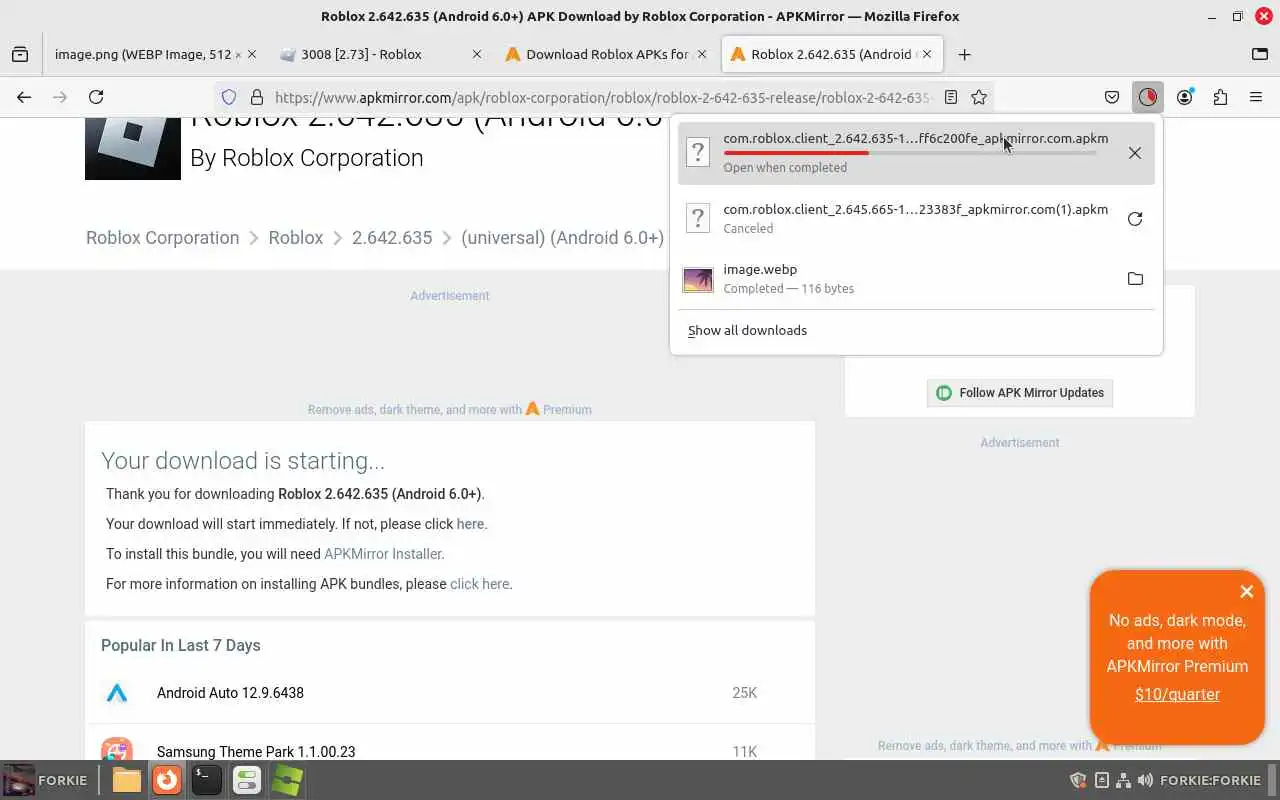This screenshot has height=800, width=1280.
Task: Close the Roblox 2.642.635 tab
Action: (x=927, y=54)
